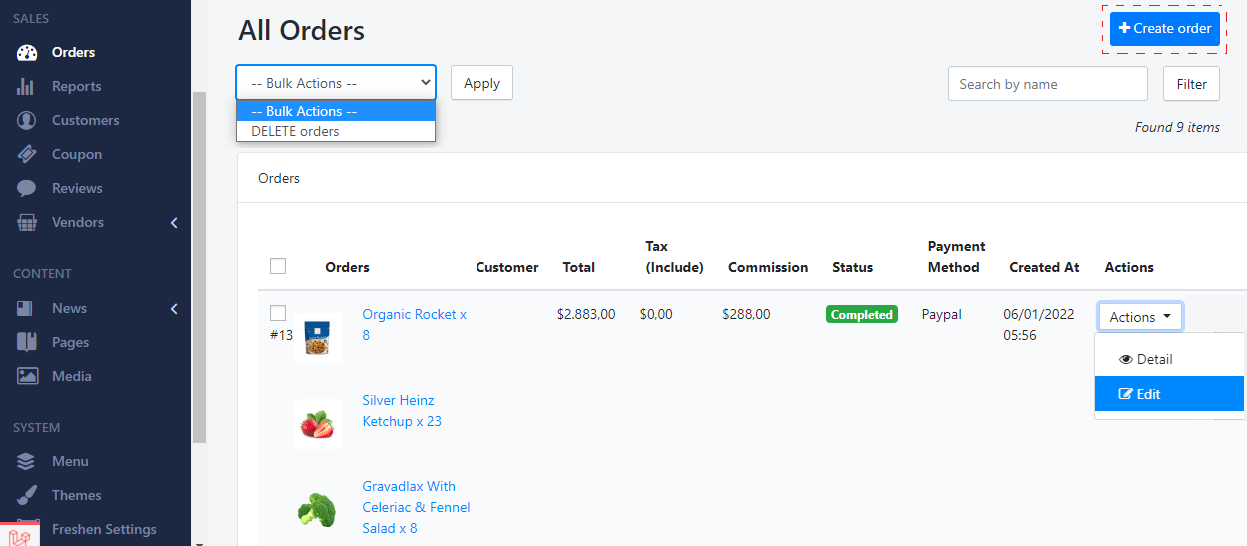Check the checkbox for order #13
This screenshot has width=1247, height=546.
click(x=278, y=313)
